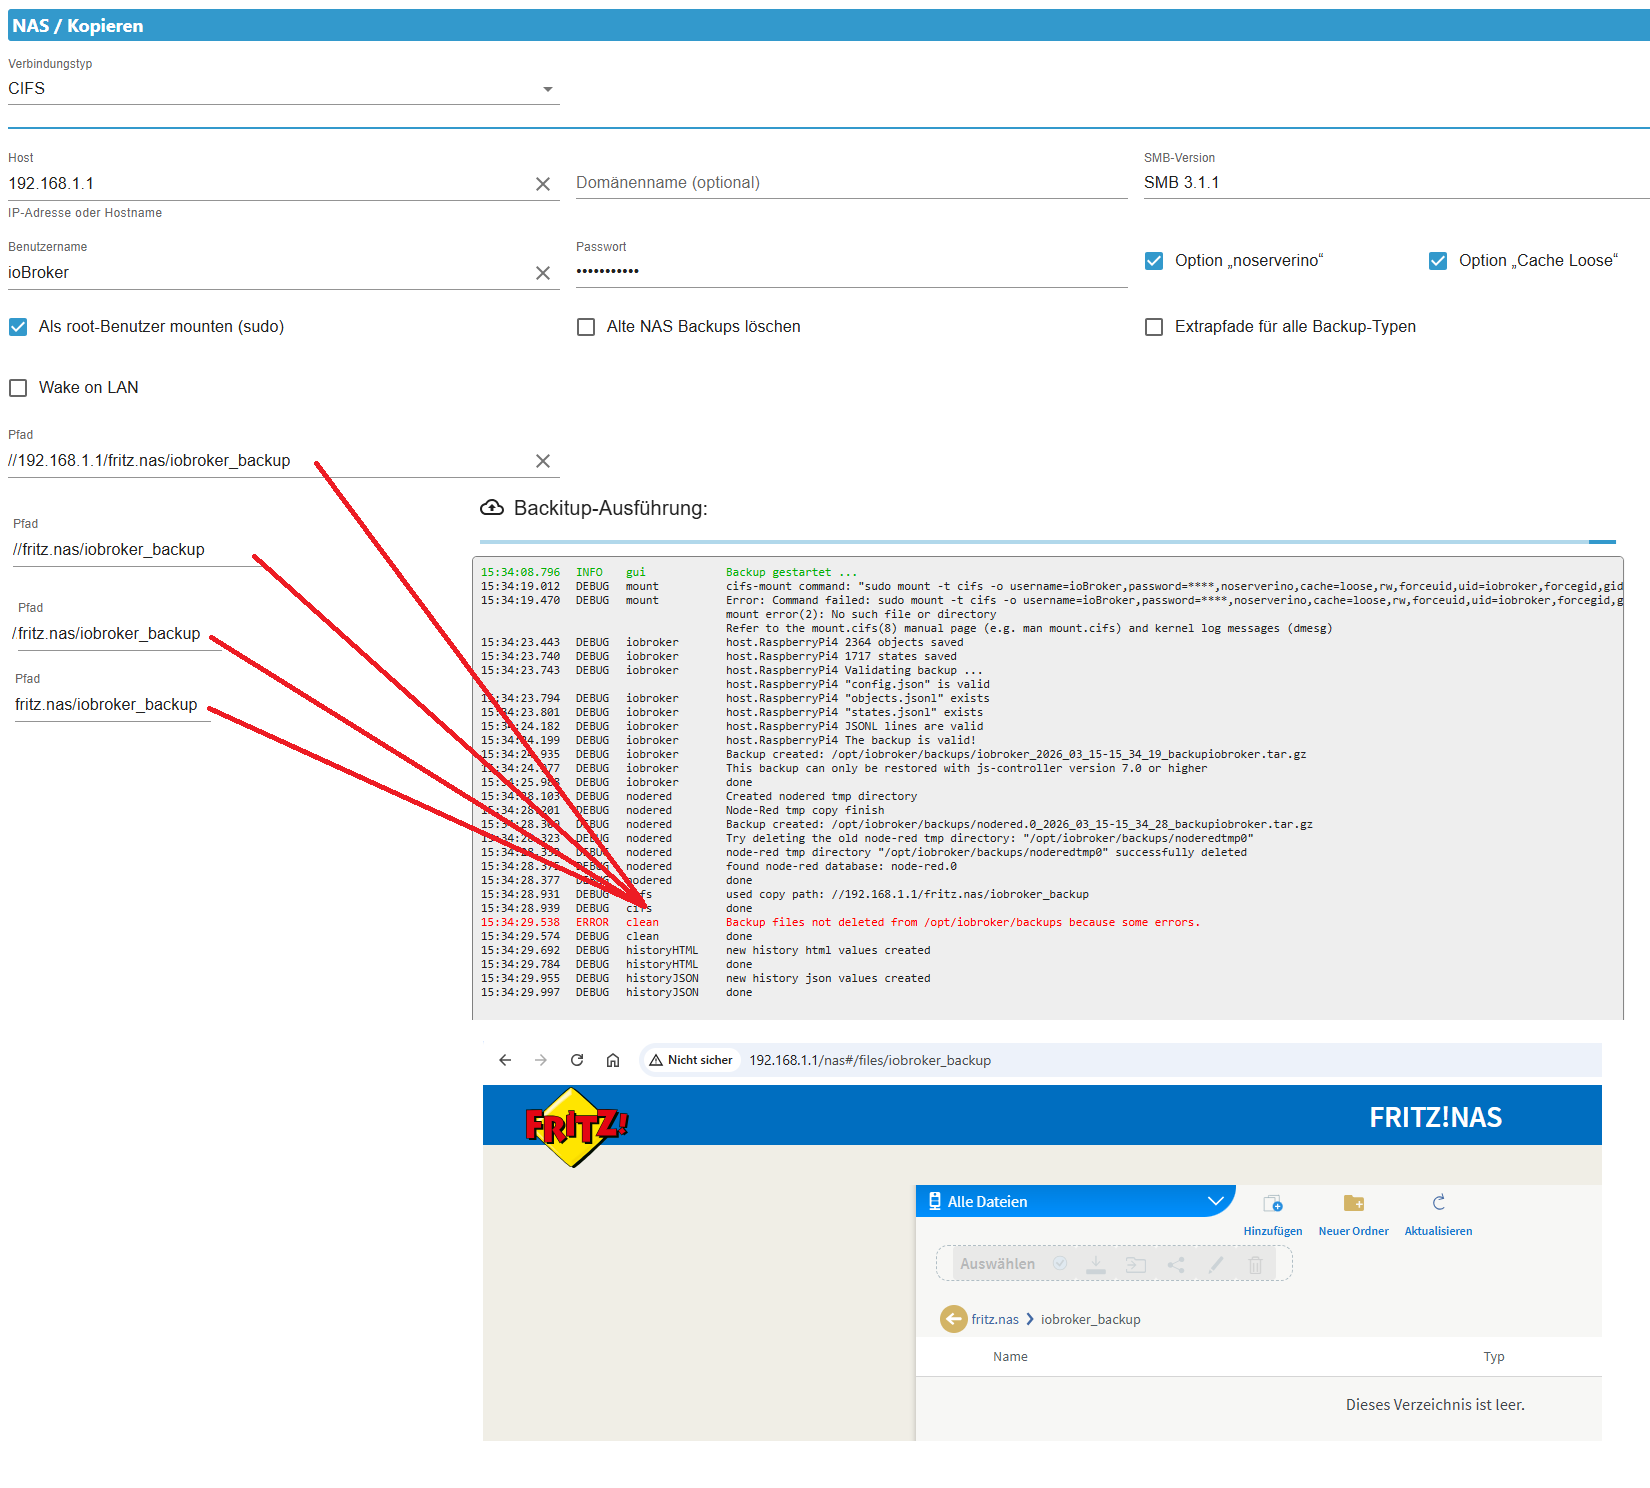Expand the 'Alle Dateien' dropdown
Image resolution: width=1650 pixels, height=1488 pixels.
click(x=1076, y=1201)
